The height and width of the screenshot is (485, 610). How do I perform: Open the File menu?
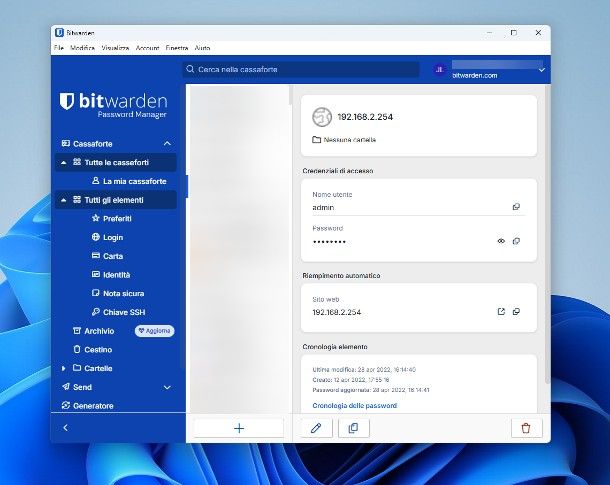tap(59, 48)
